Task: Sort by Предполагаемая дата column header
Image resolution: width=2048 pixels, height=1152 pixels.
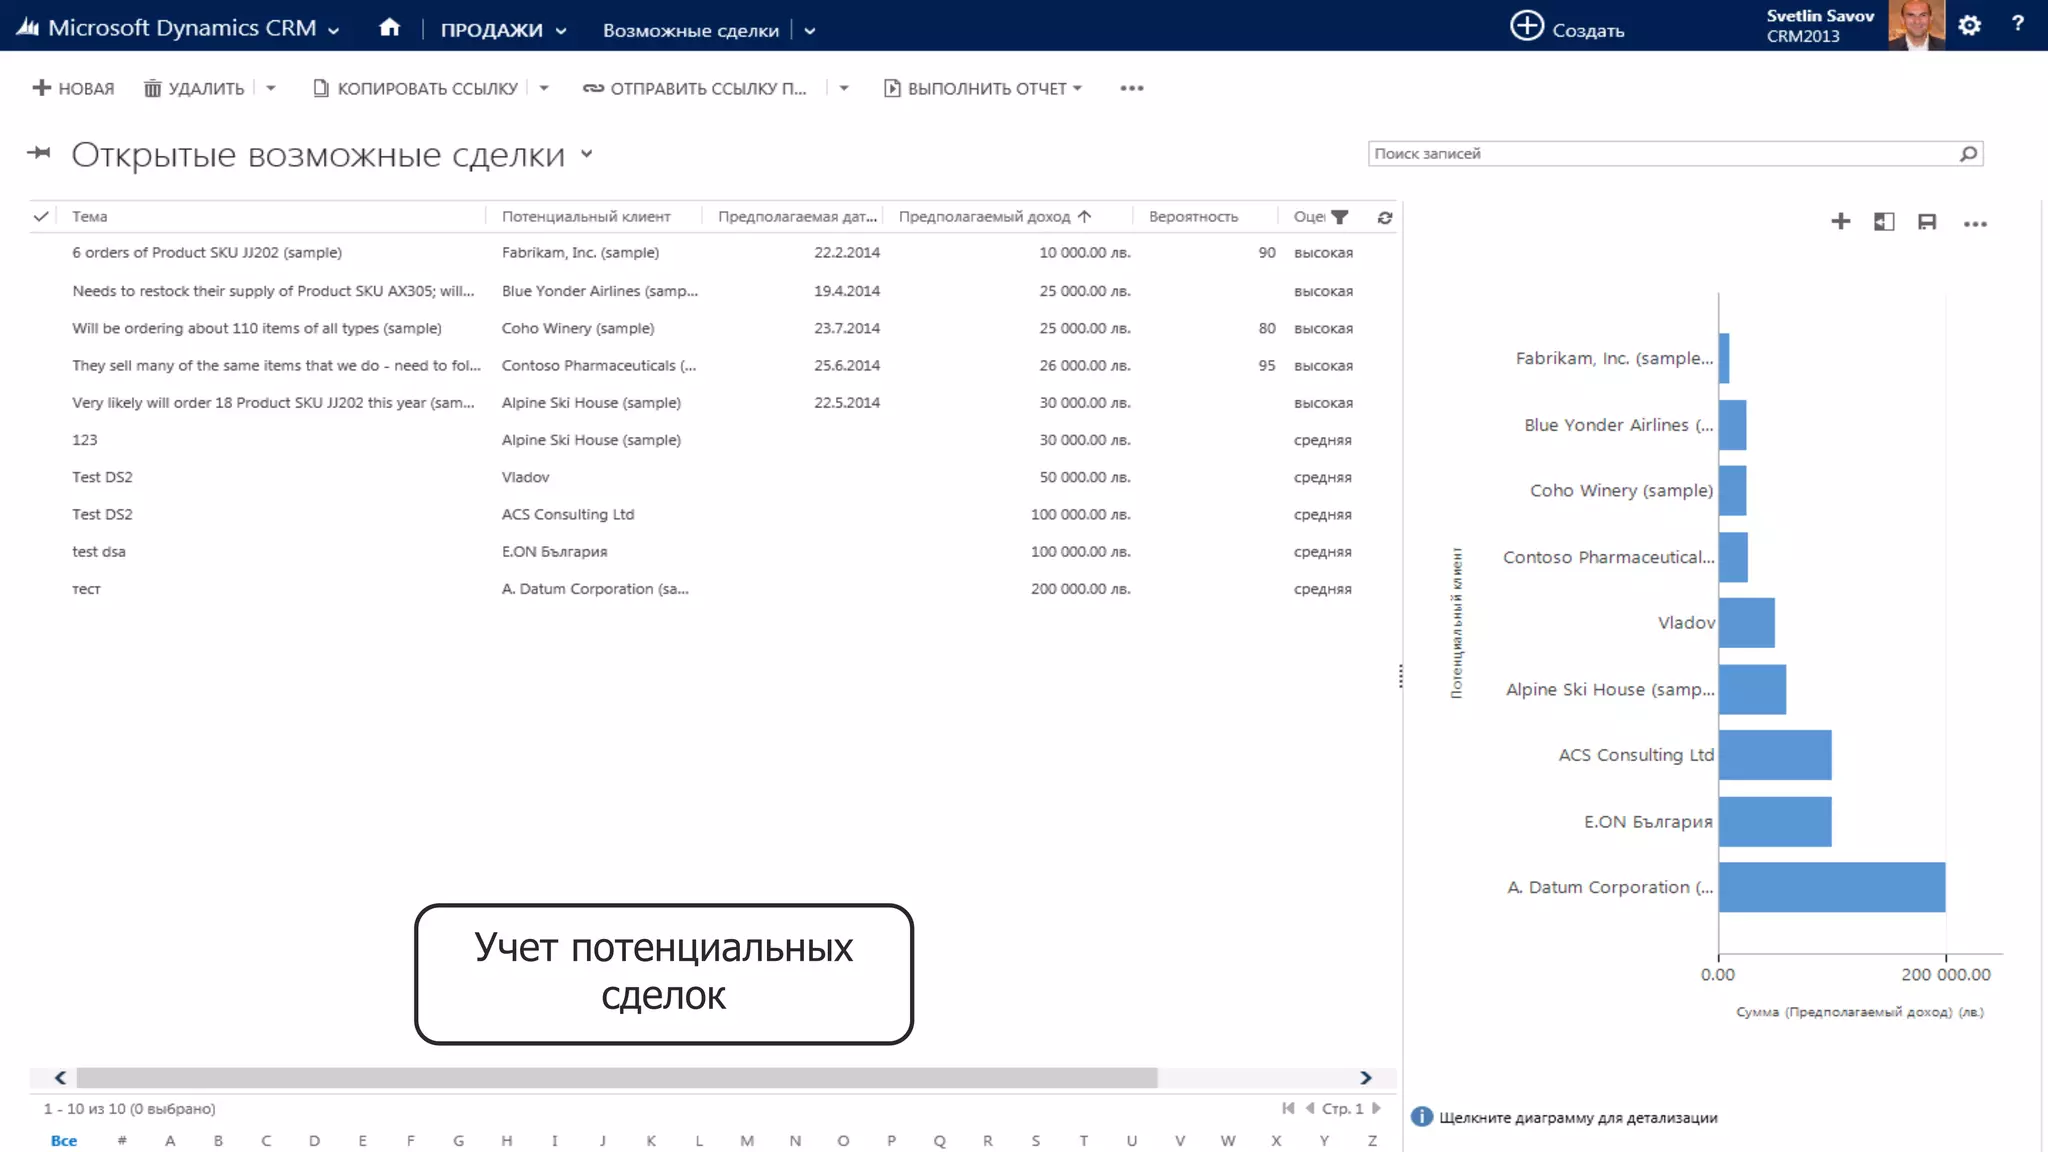Action: pyautogui.click(x=797, y=216)
